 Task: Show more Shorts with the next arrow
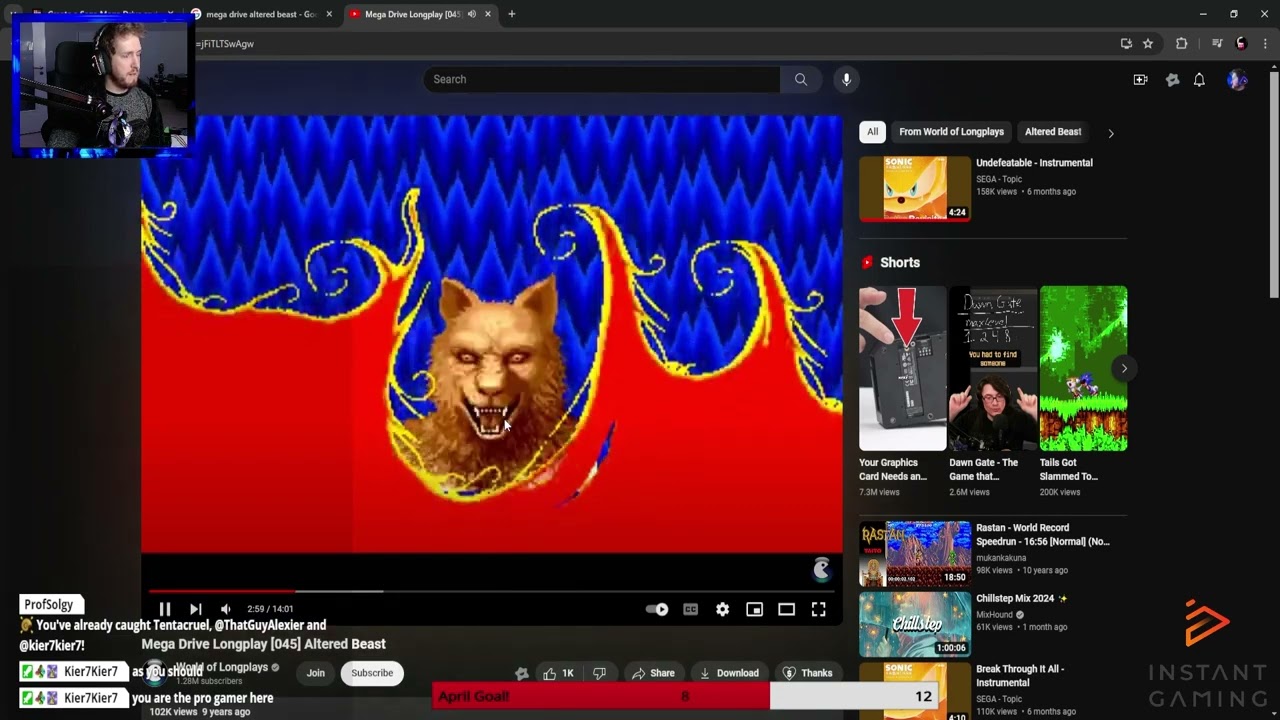[1124, 368]
